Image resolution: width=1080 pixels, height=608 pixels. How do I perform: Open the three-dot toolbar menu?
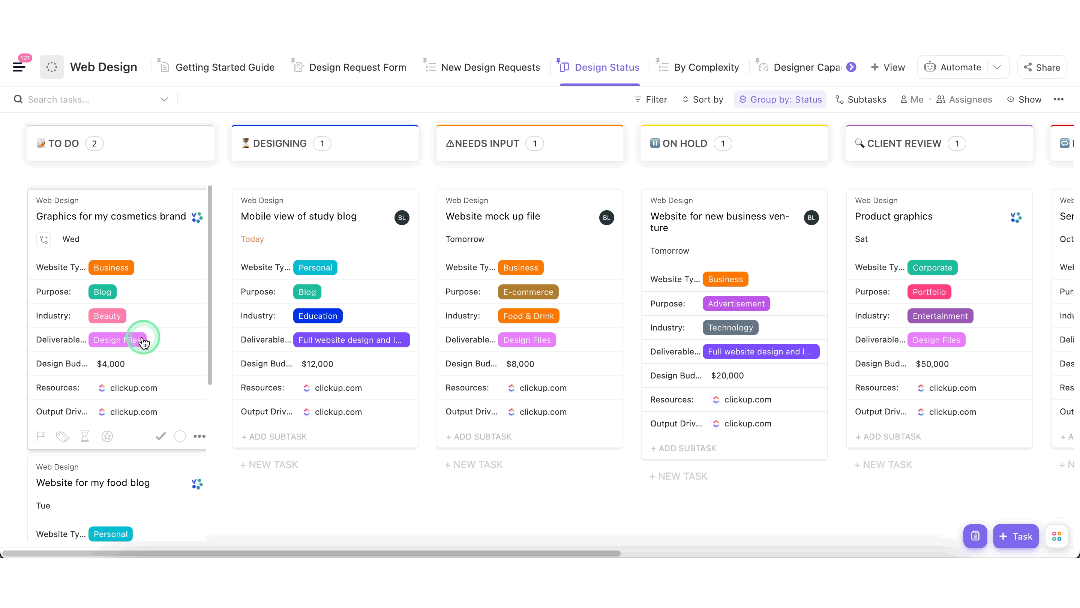[1059, 99]
